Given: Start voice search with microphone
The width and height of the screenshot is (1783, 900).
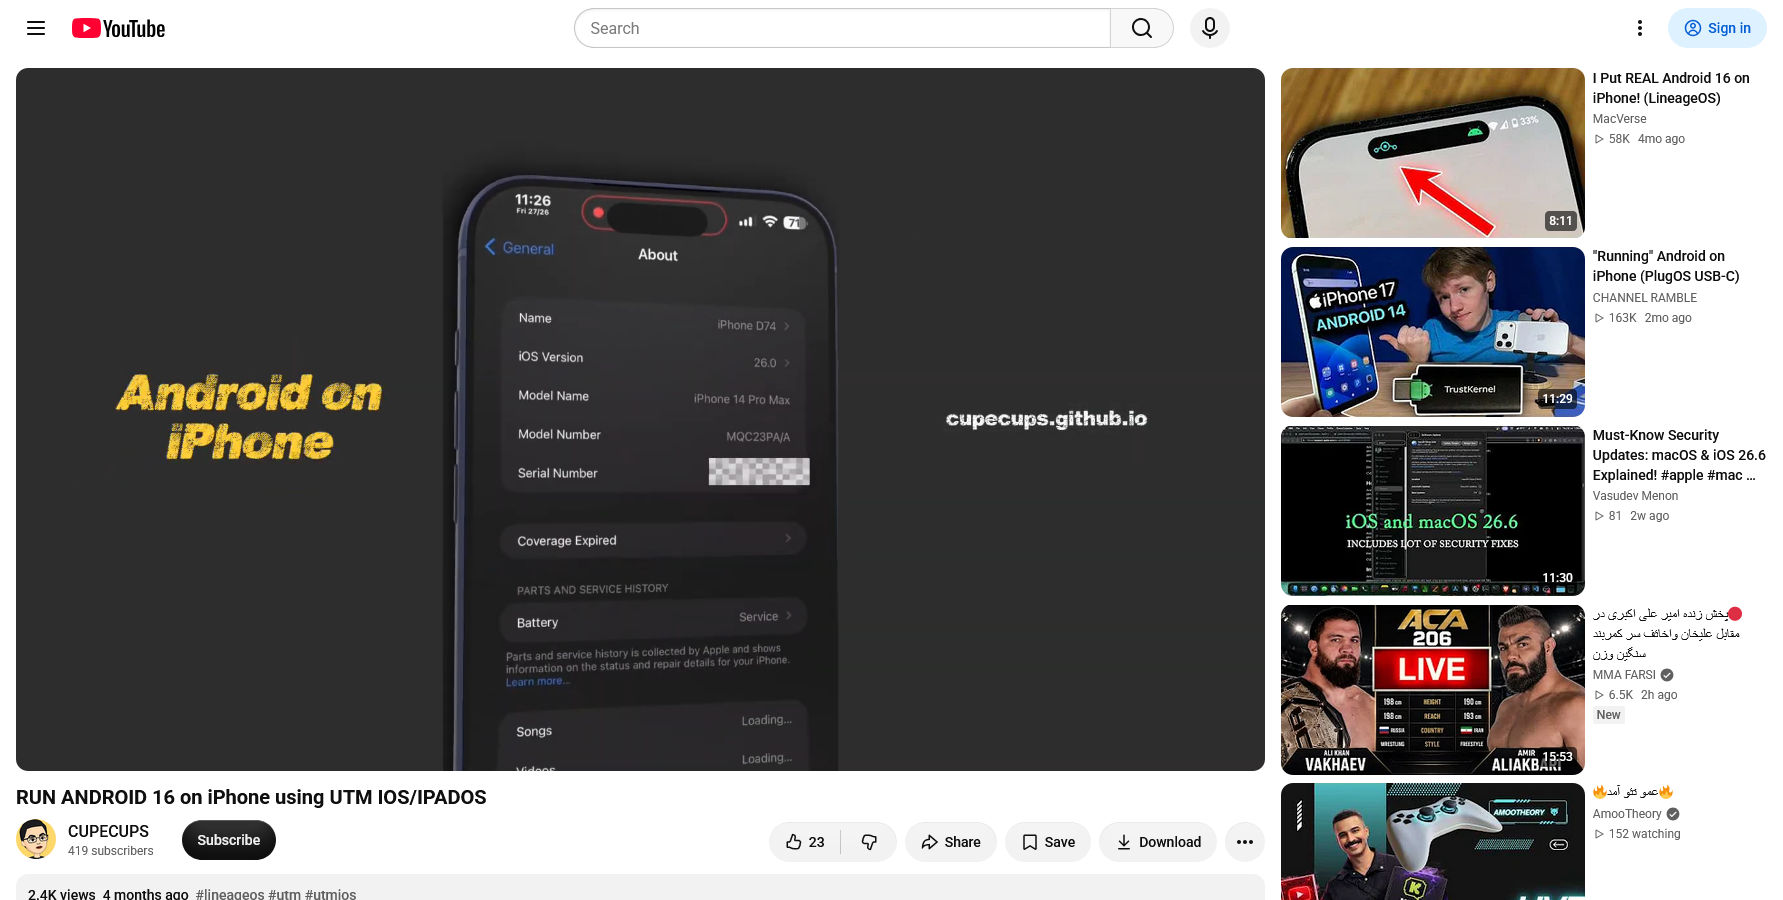Looking at the screenshot, I should (1210, 28).
